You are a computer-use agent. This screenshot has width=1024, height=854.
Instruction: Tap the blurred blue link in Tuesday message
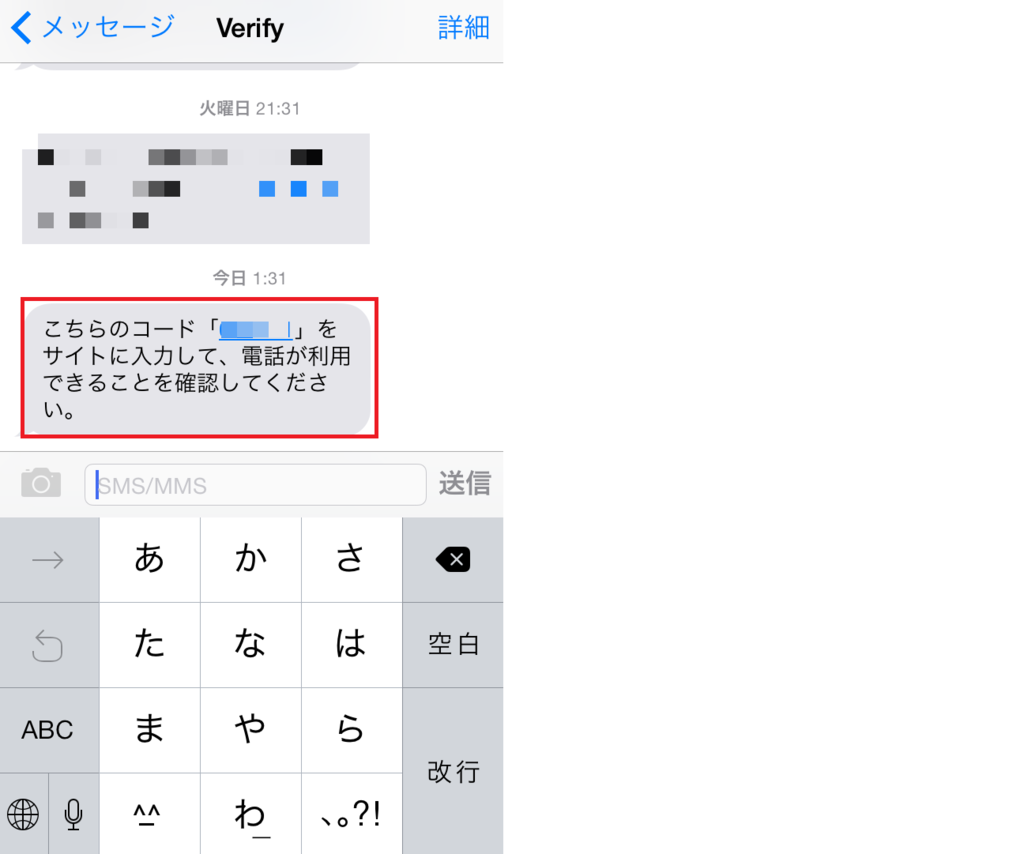tap(298, 189)
